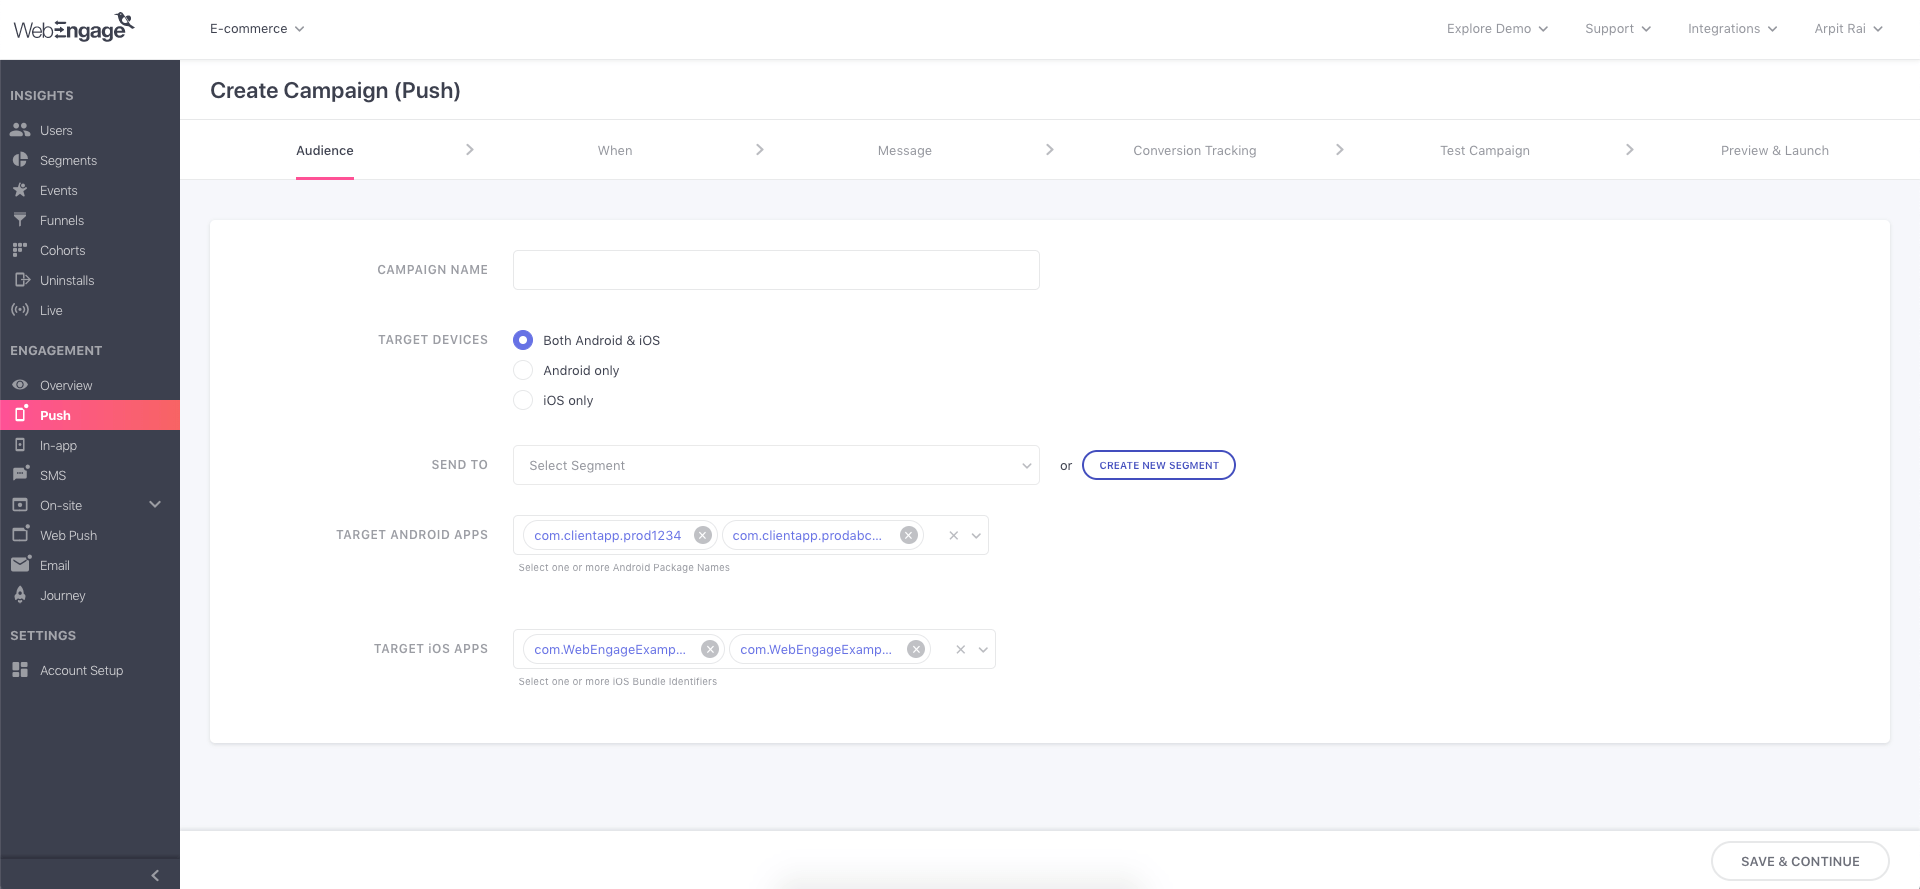
Task: Click the In-app icon
Action: tap(20, 445)
